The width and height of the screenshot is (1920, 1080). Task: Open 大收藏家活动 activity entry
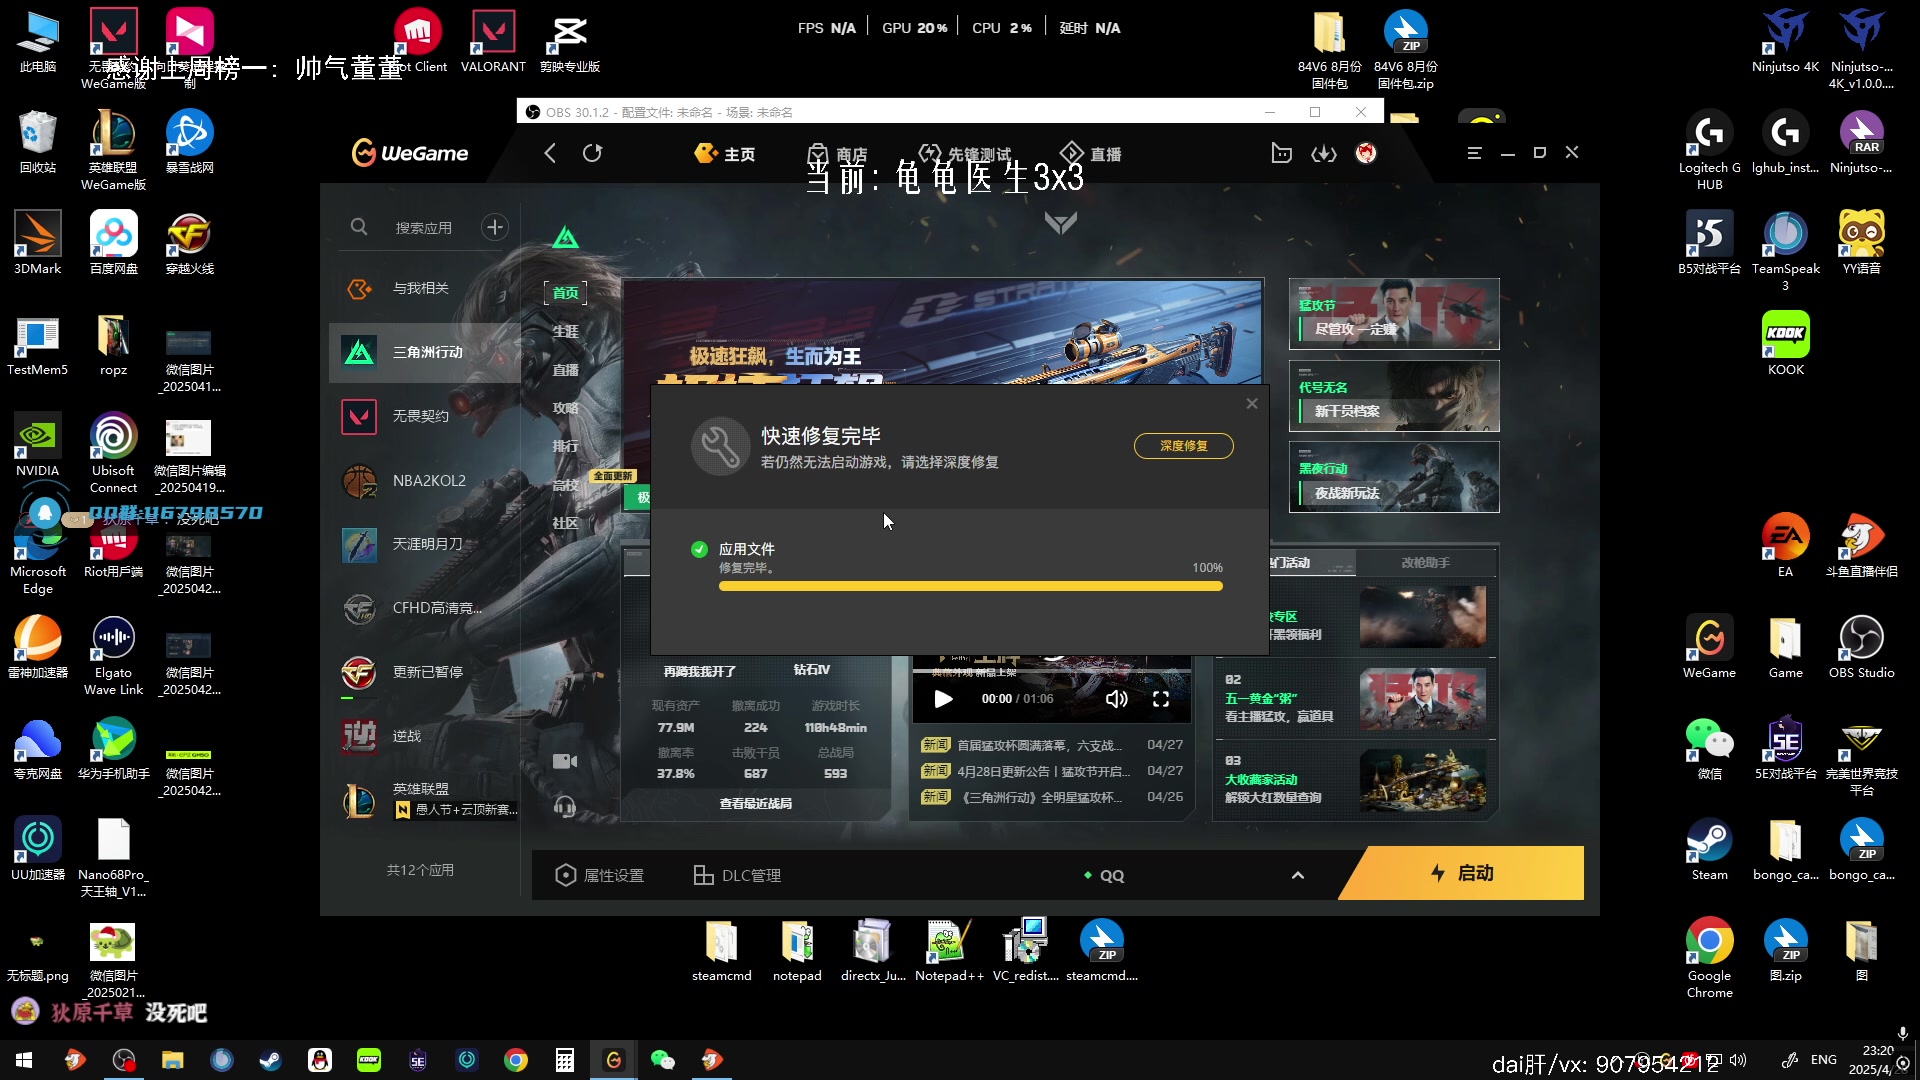[1356, 781]
